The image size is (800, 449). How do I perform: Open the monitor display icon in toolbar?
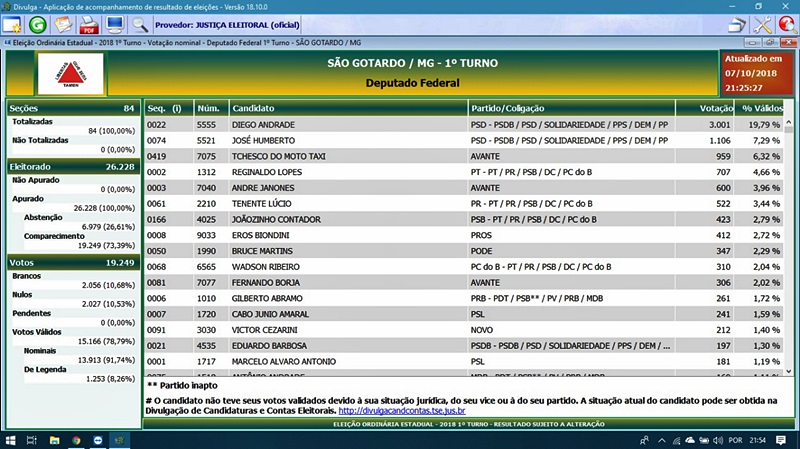pos(114,24)
